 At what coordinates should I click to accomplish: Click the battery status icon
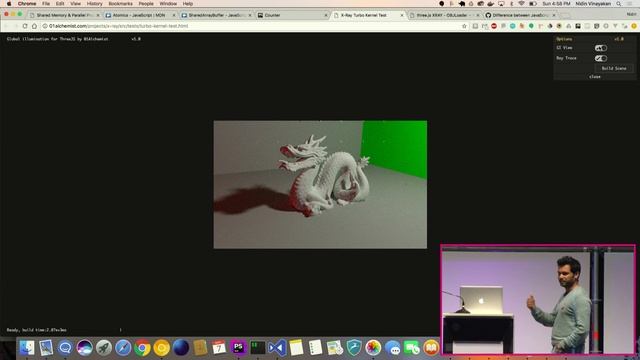pyautogui.click(x=533, y=4)
